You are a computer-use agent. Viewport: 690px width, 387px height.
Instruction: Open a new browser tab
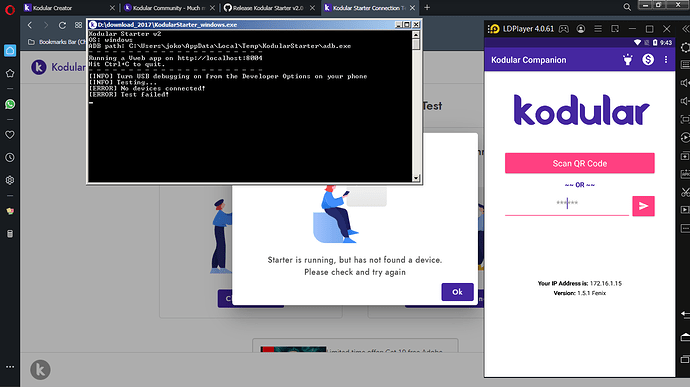(x=427, y=7)
